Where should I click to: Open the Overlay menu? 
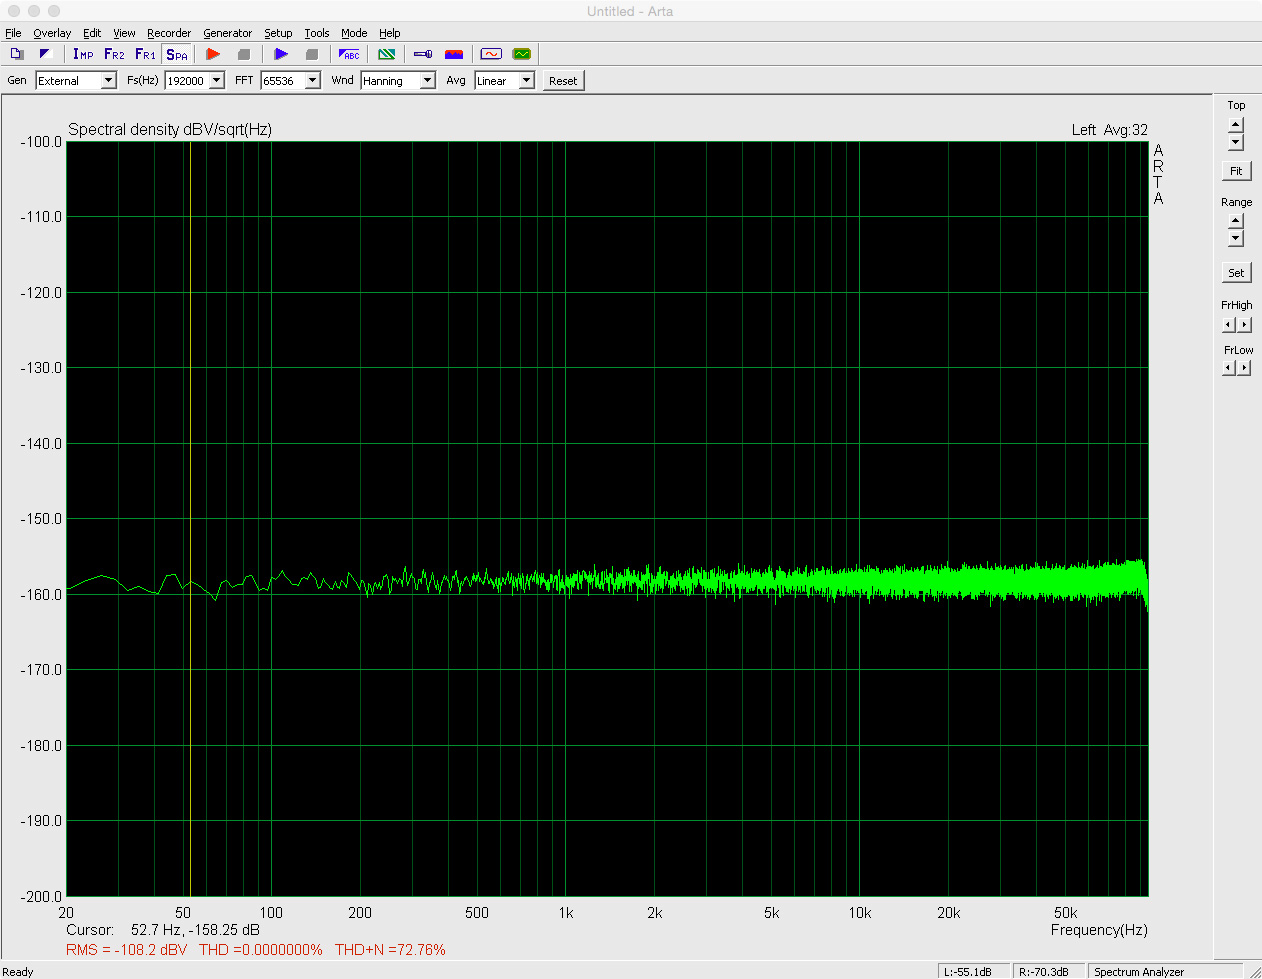(52, 33)
